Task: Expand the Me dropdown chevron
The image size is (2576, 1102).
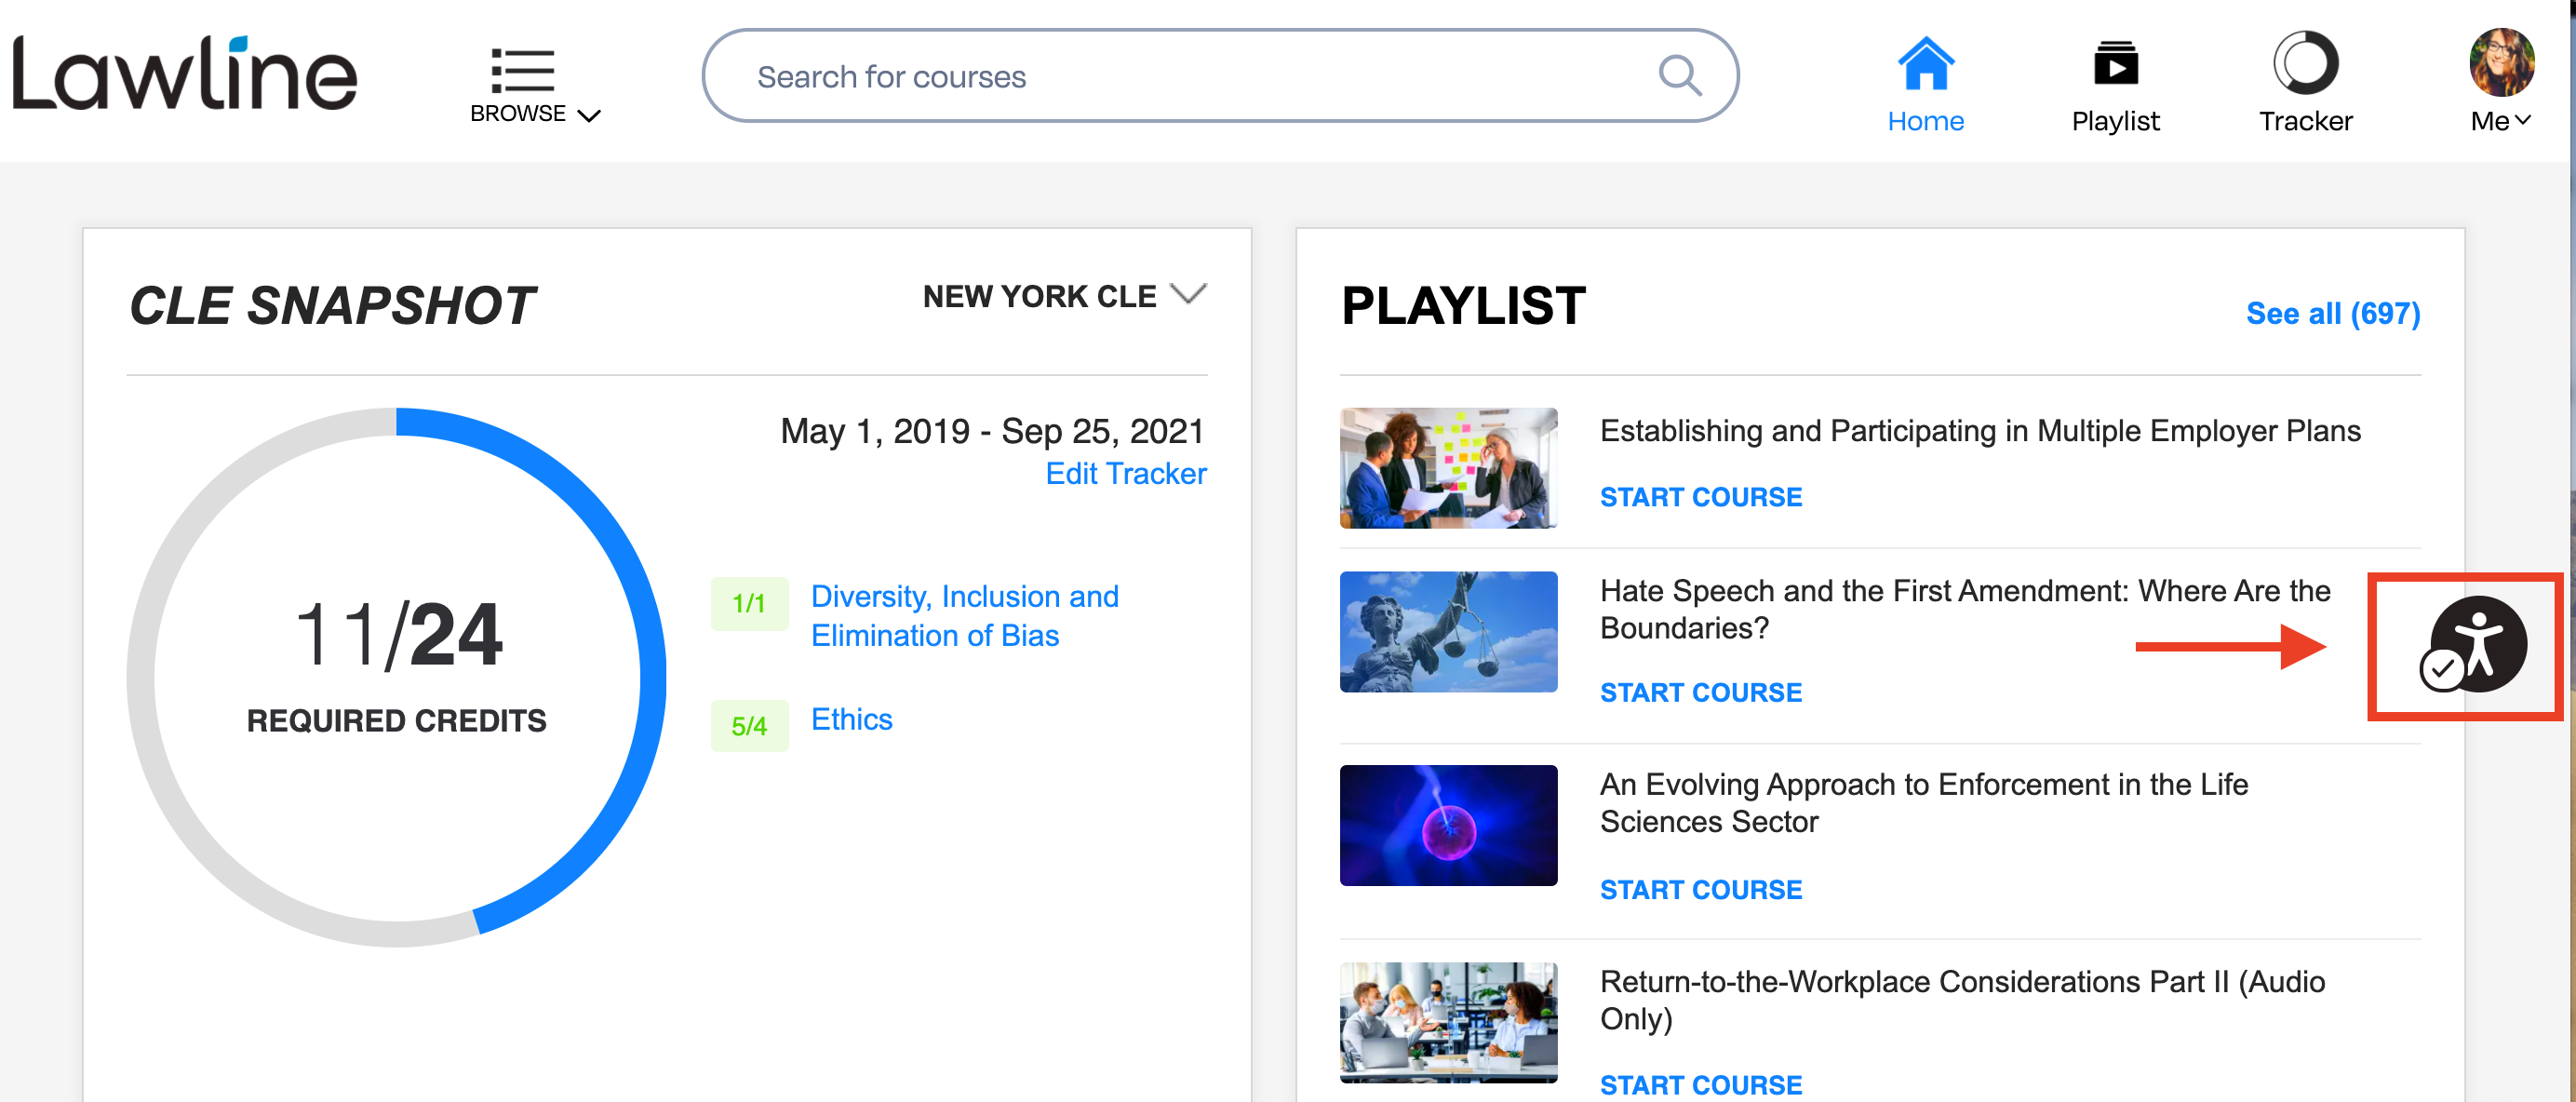Action: pos(2523,120)
